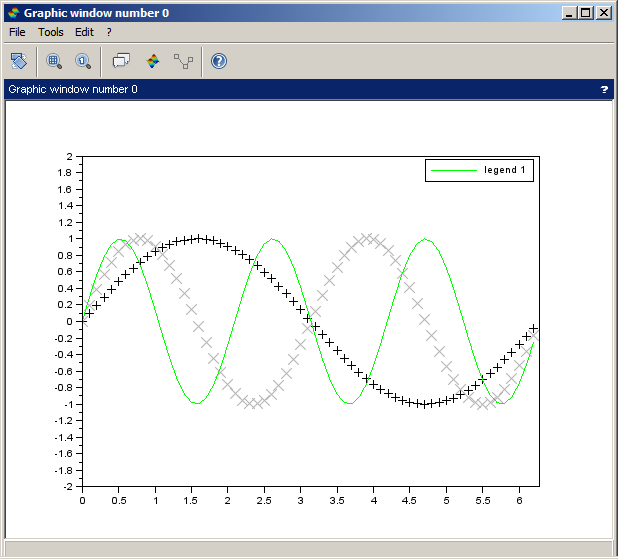Toggle the datatip mode speech-bubble icon
The width and height of the screenshot is (618, 559).
coord(121,61)
